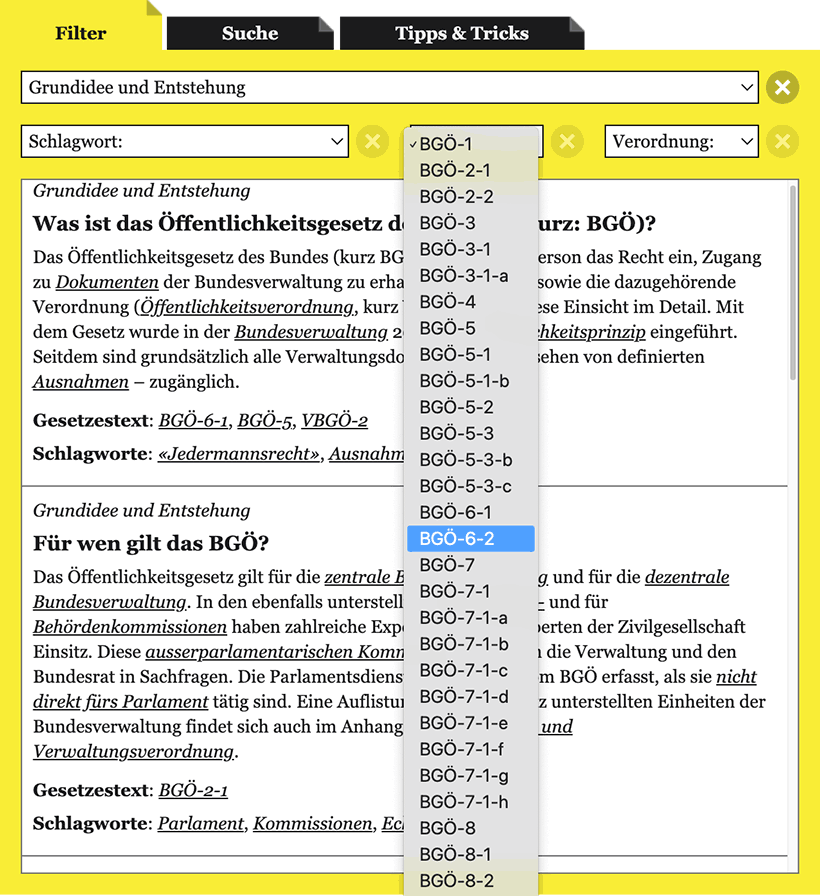Clear the Verordnung filter
The height and width of the screenshot is (896, 820).
[782, 142]
